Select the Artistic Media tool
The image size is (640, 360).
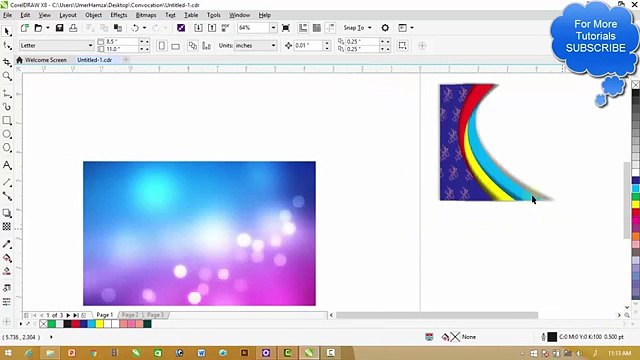[x=7, y=107]
